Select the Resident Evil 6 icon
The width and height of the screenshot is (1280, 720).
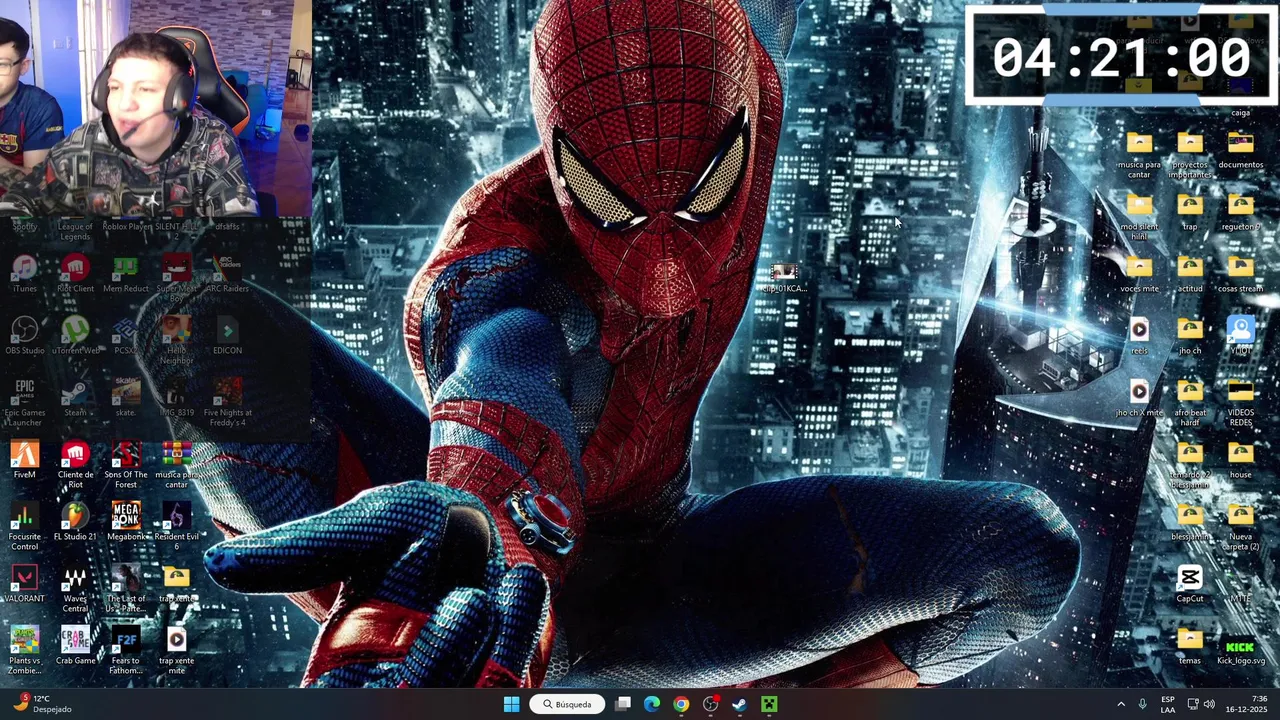[176, 527]
